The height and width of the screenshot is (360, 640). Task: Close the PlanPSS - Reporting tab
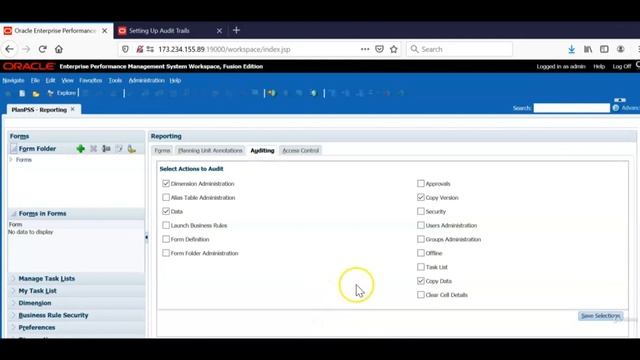pyautogui.click(x=73, y=109)
